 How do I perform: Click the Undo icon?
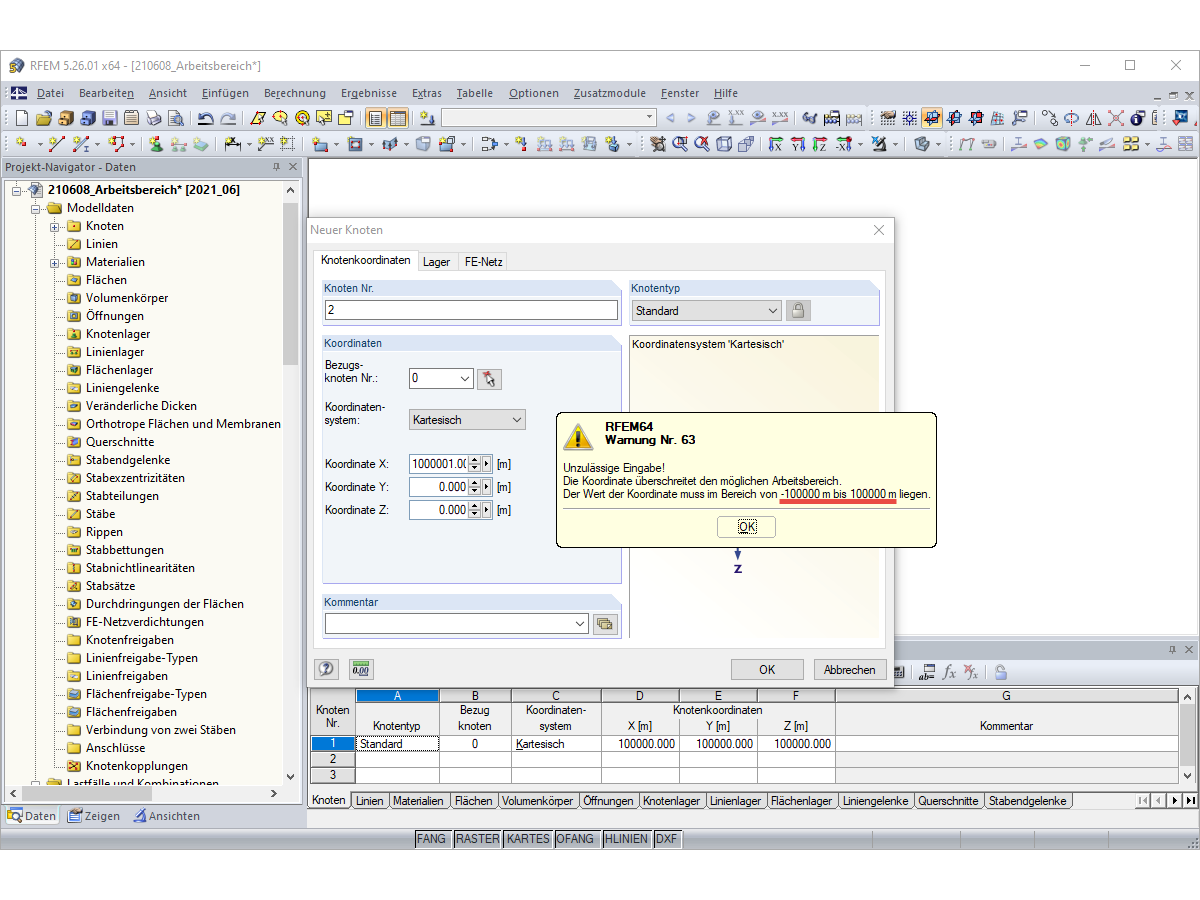click(205, 117)
